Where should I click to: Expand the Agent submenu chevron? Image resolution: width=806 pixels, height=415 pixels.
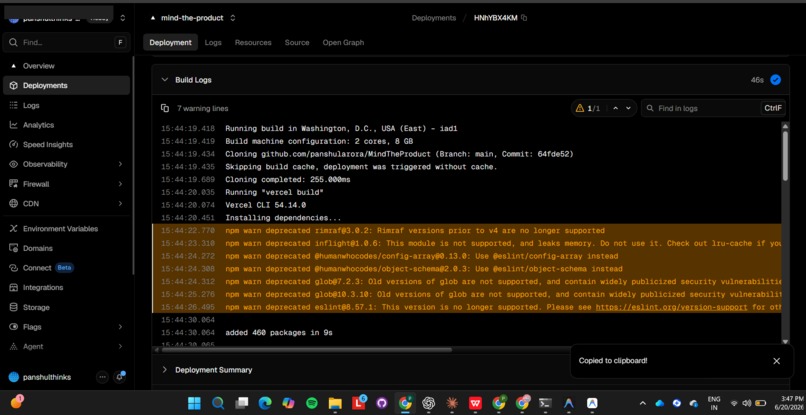tap(120, 347)
